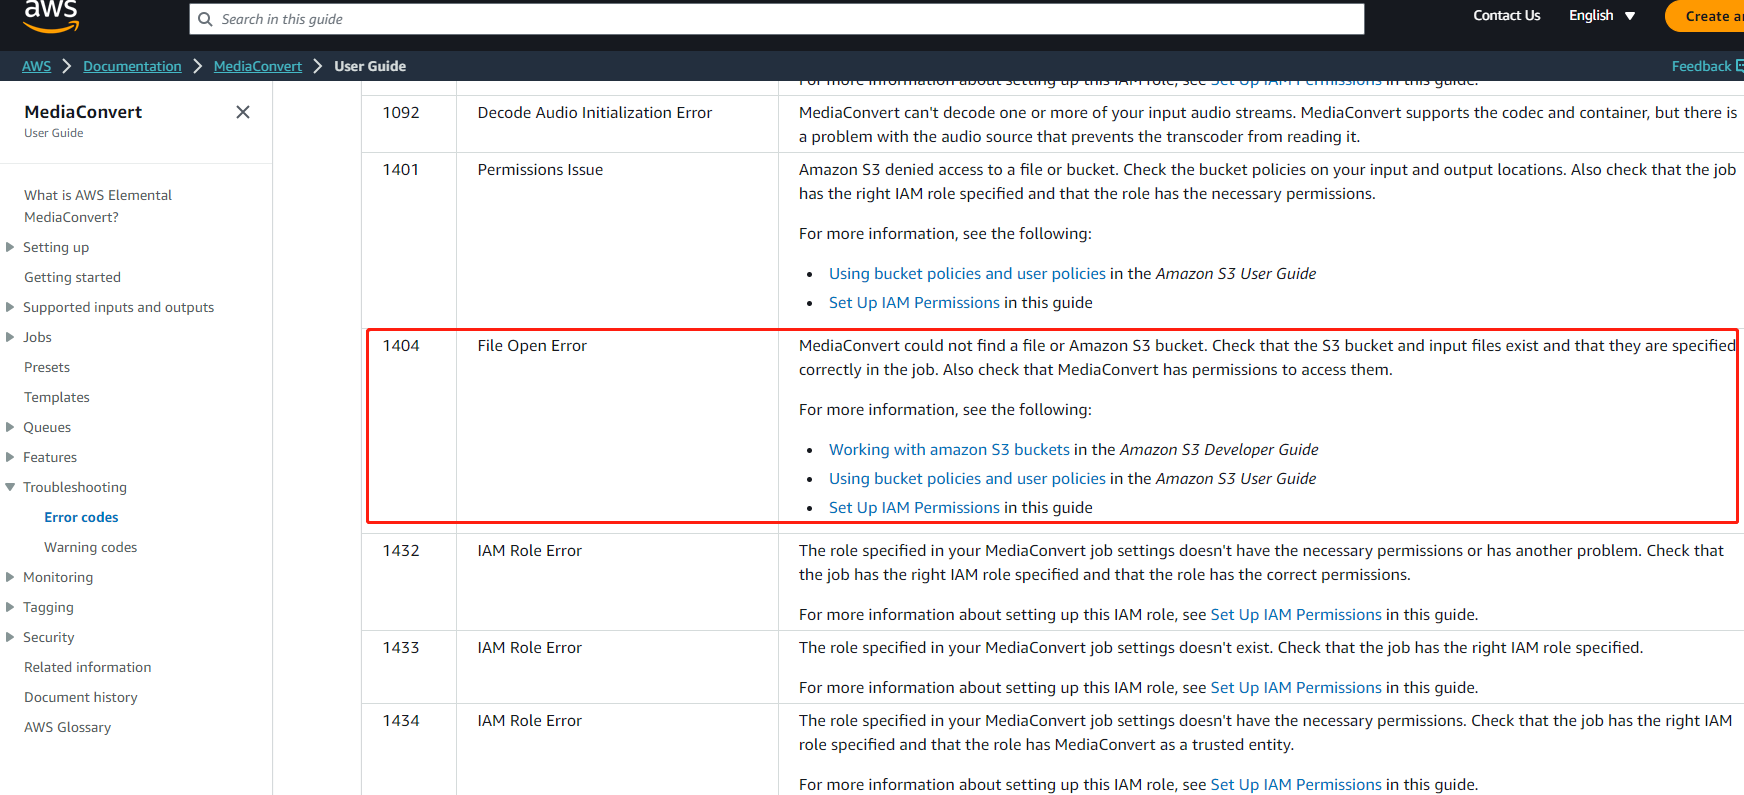
Task: Expand the Security section arrow
Action: pos(10,637)
